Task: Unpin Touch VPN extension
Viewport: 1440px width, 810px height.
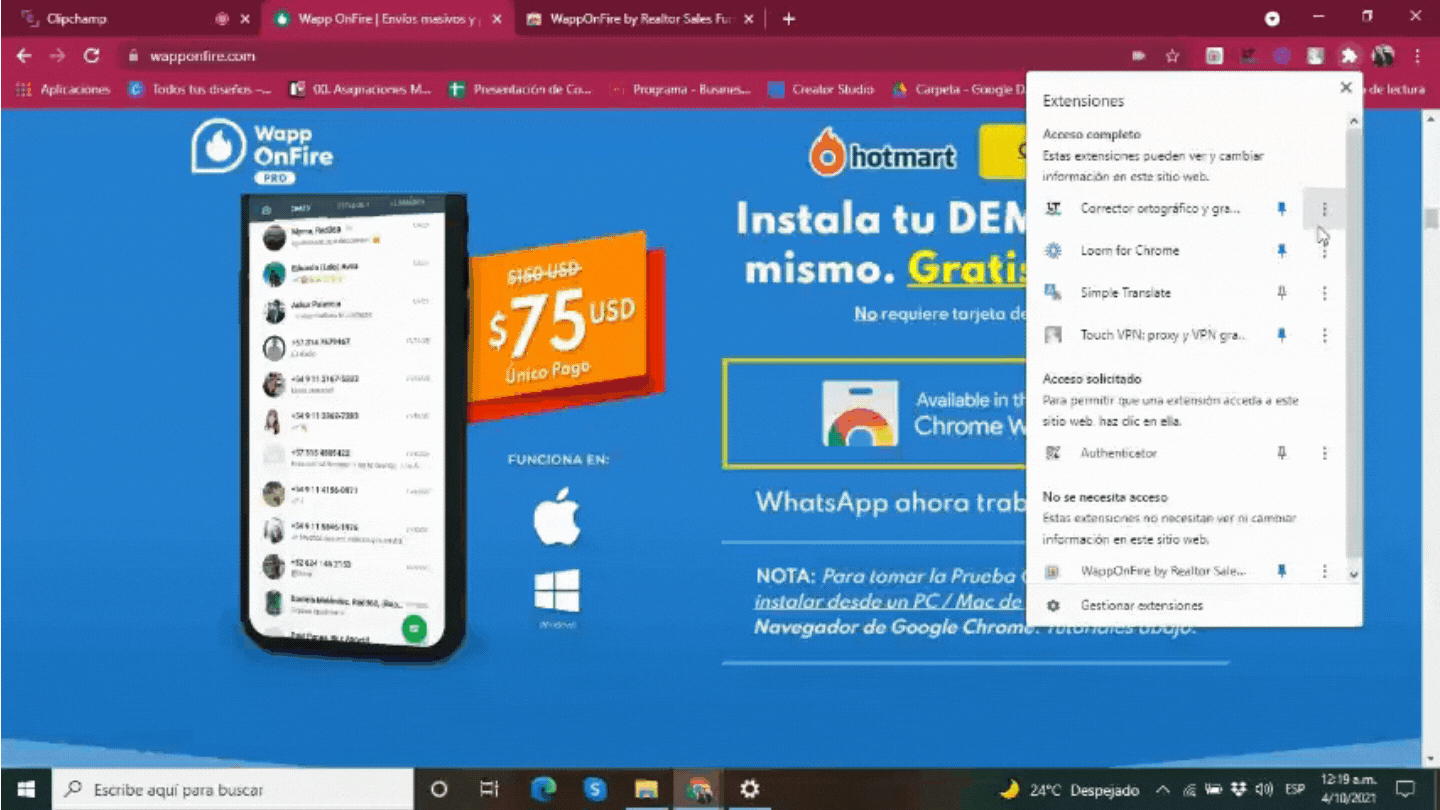Action: point(1281,335)
